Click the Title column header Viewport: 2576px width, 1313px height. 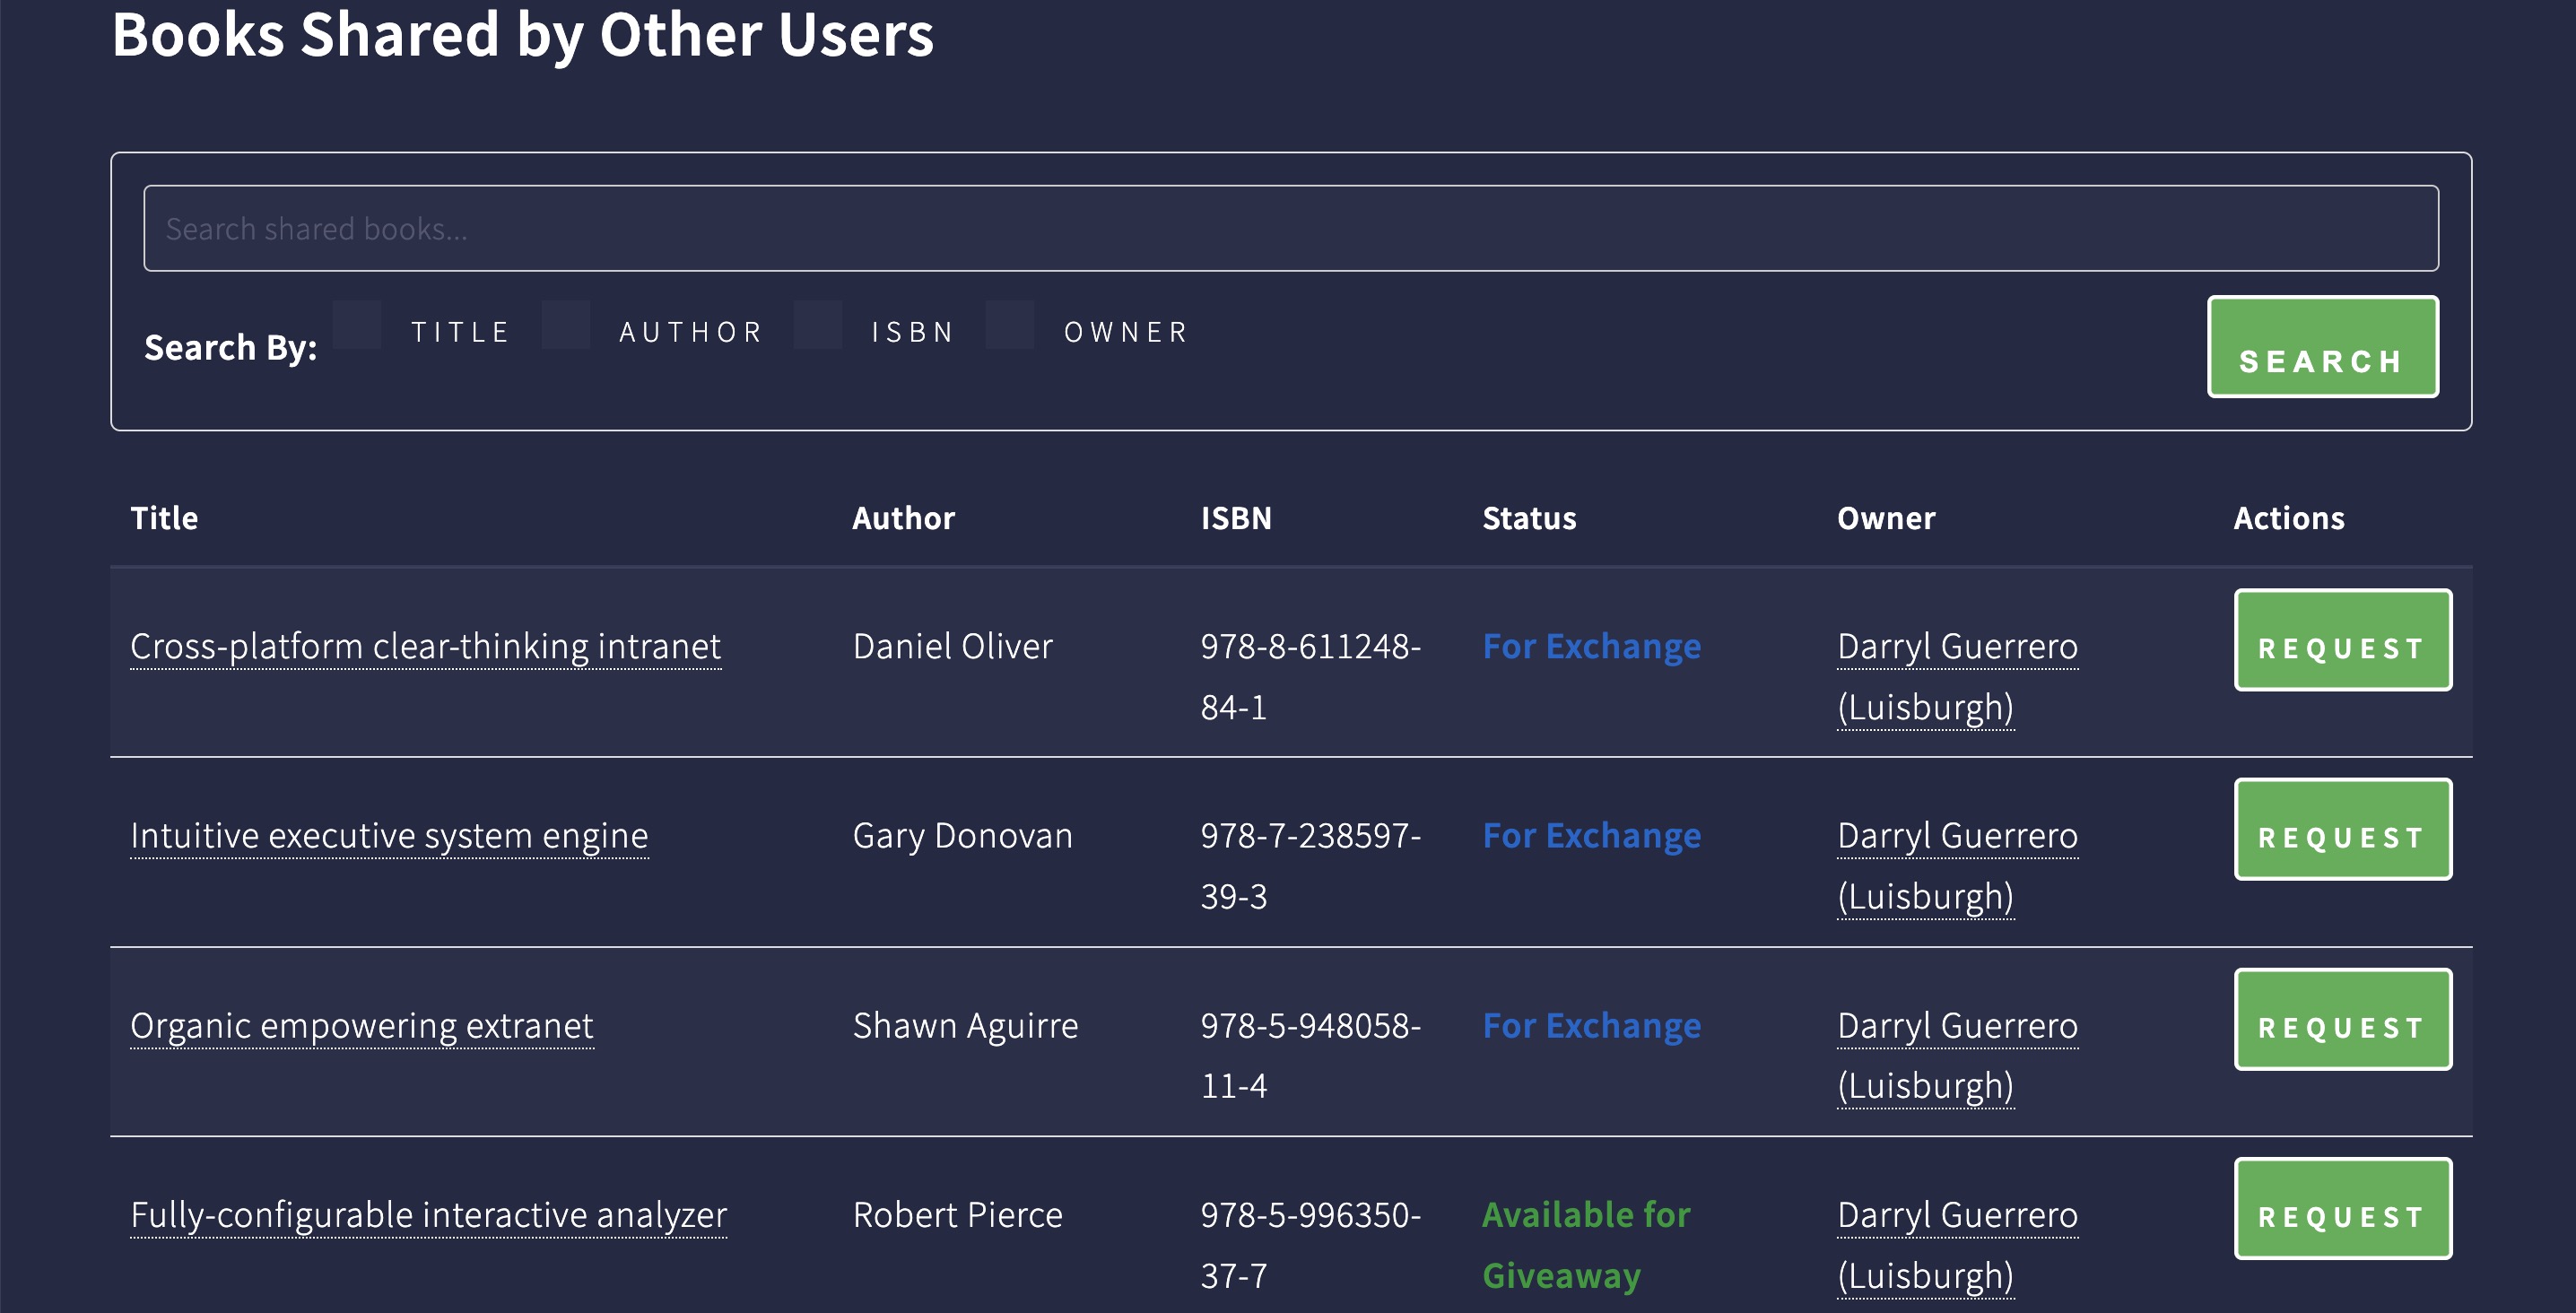point(164,518)
